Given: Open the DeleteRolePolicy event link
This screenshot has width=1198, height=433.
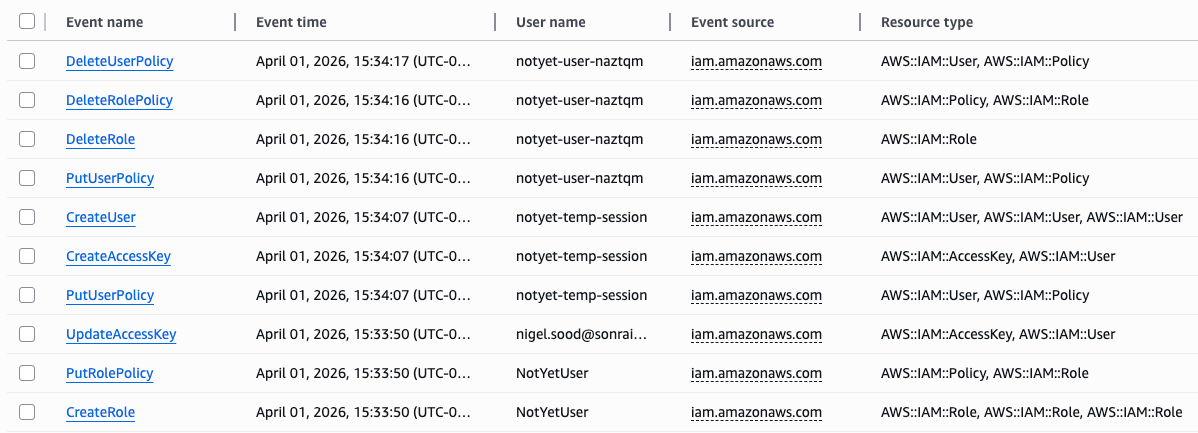Looking at the screenshot, I should (x=119, y=100).
